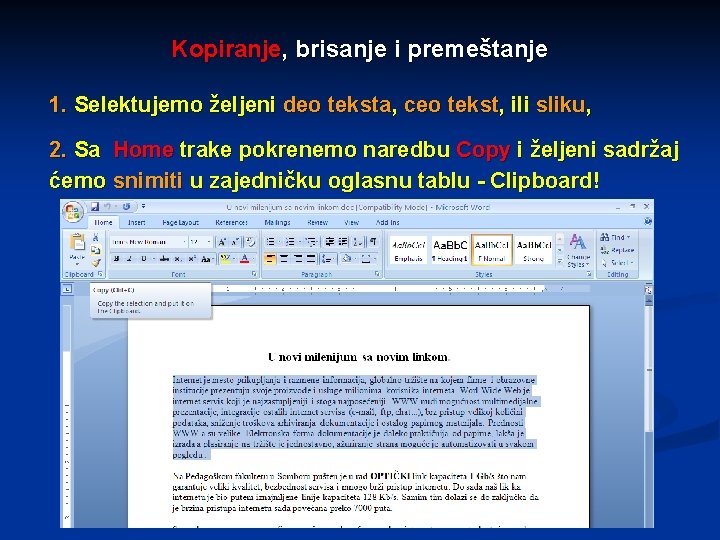
Task: Sort text with A-Z icon
Action: click(x=358, y=242)
